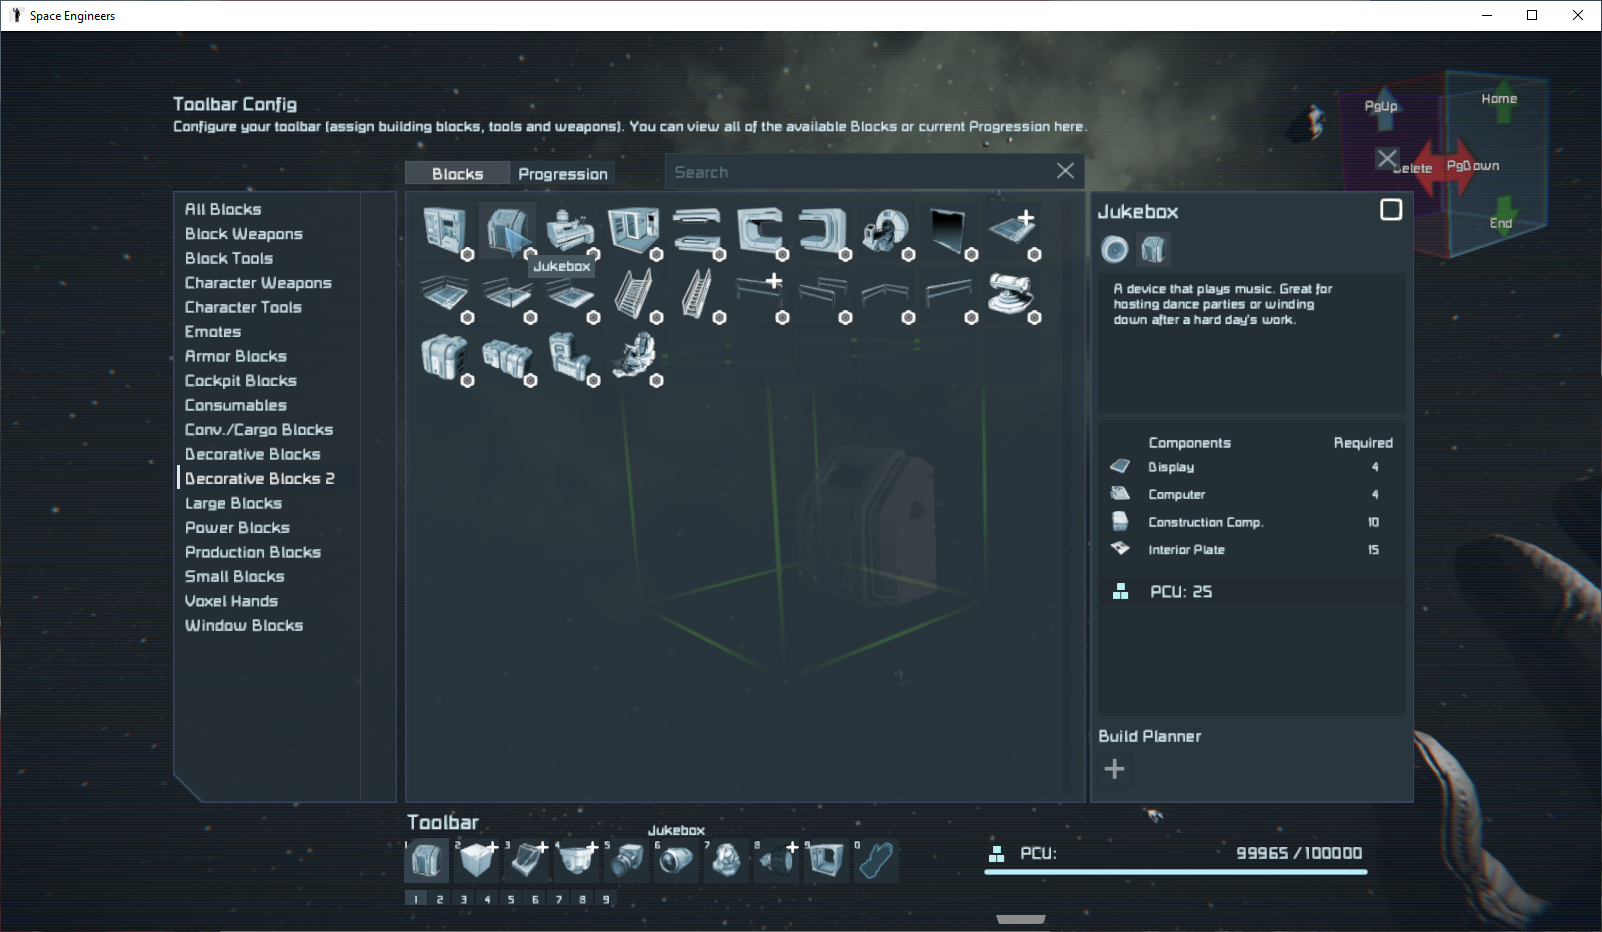
Task: Select the wheel item in toolbar slot 8
Action: pos(776,861)
